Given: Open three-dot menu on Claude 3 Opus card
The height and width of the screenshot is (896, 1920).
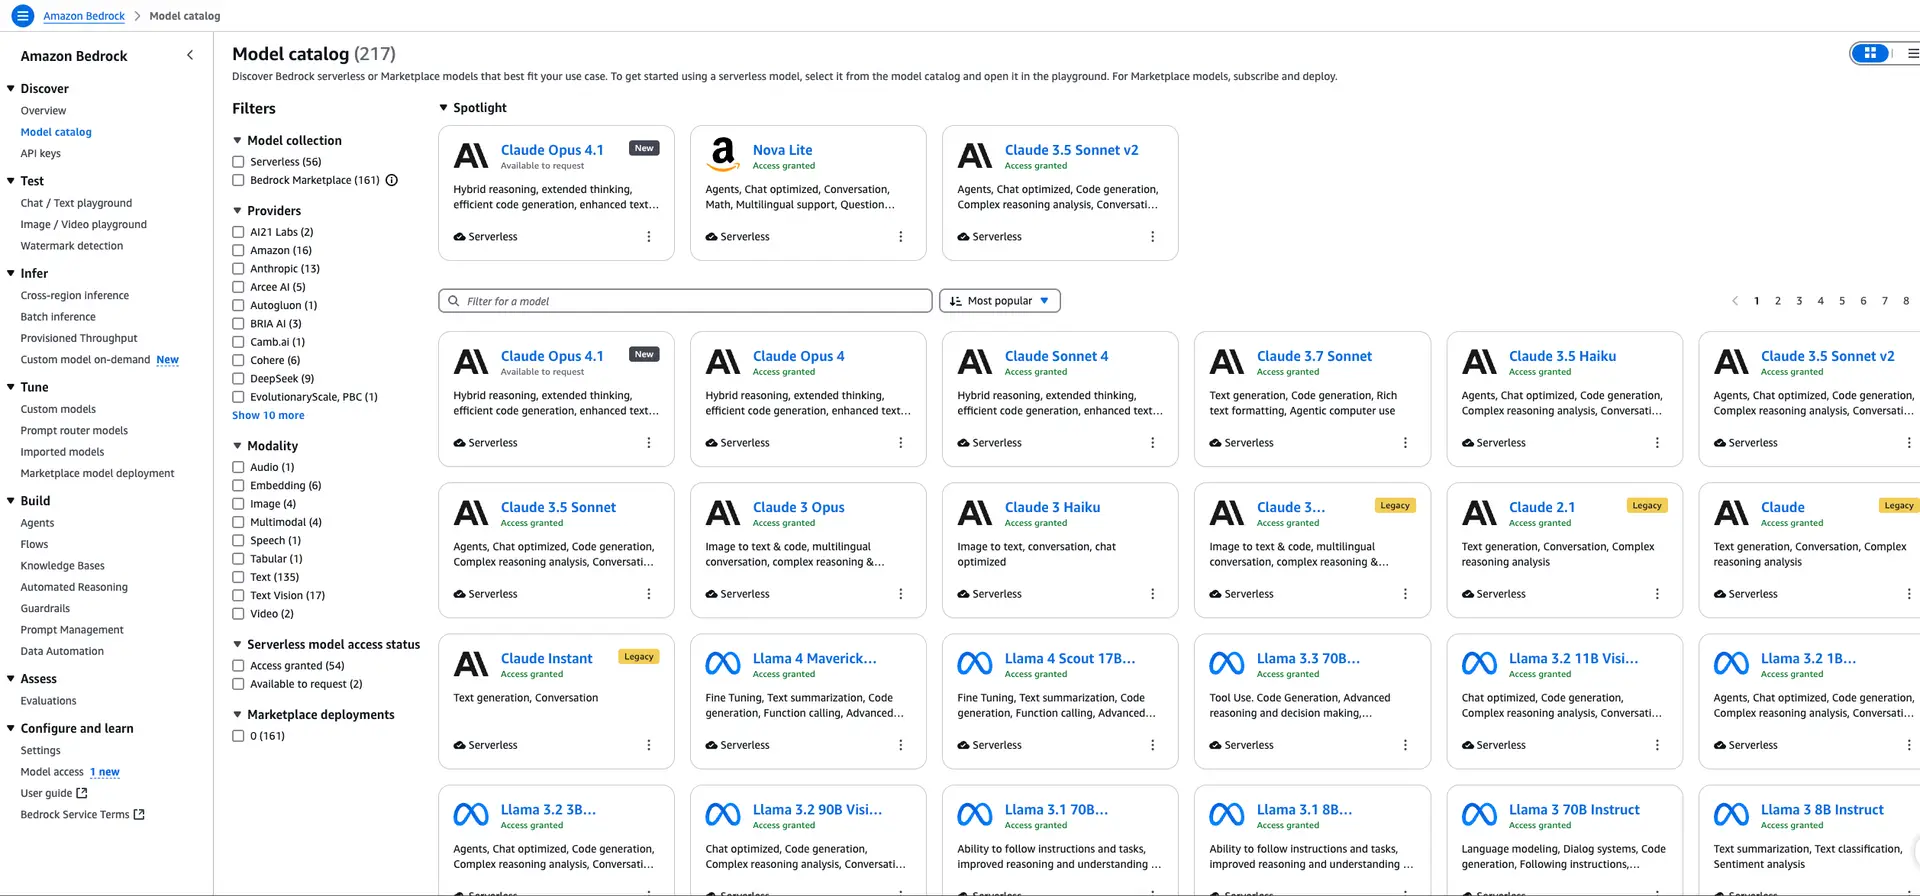Looking at the screenshot, I should point(900,594).
